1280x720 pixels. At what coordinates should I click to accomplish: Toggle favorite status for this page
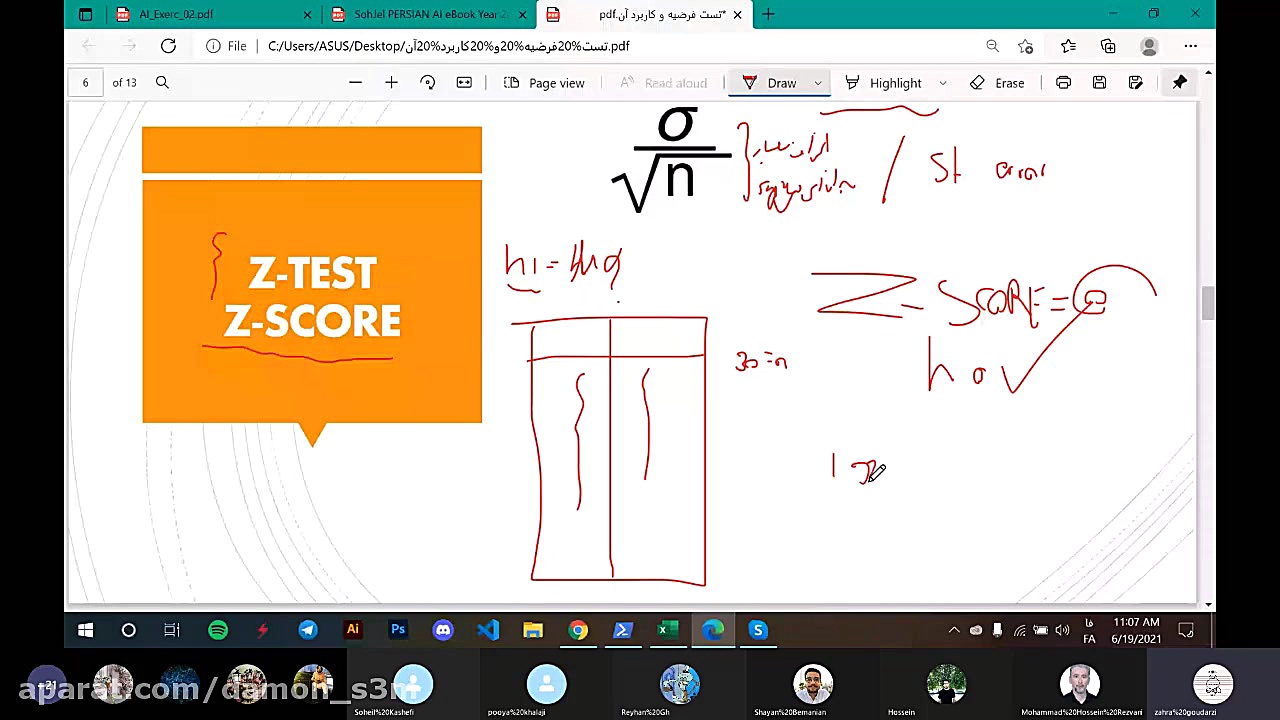click(x=1026, y=46)
